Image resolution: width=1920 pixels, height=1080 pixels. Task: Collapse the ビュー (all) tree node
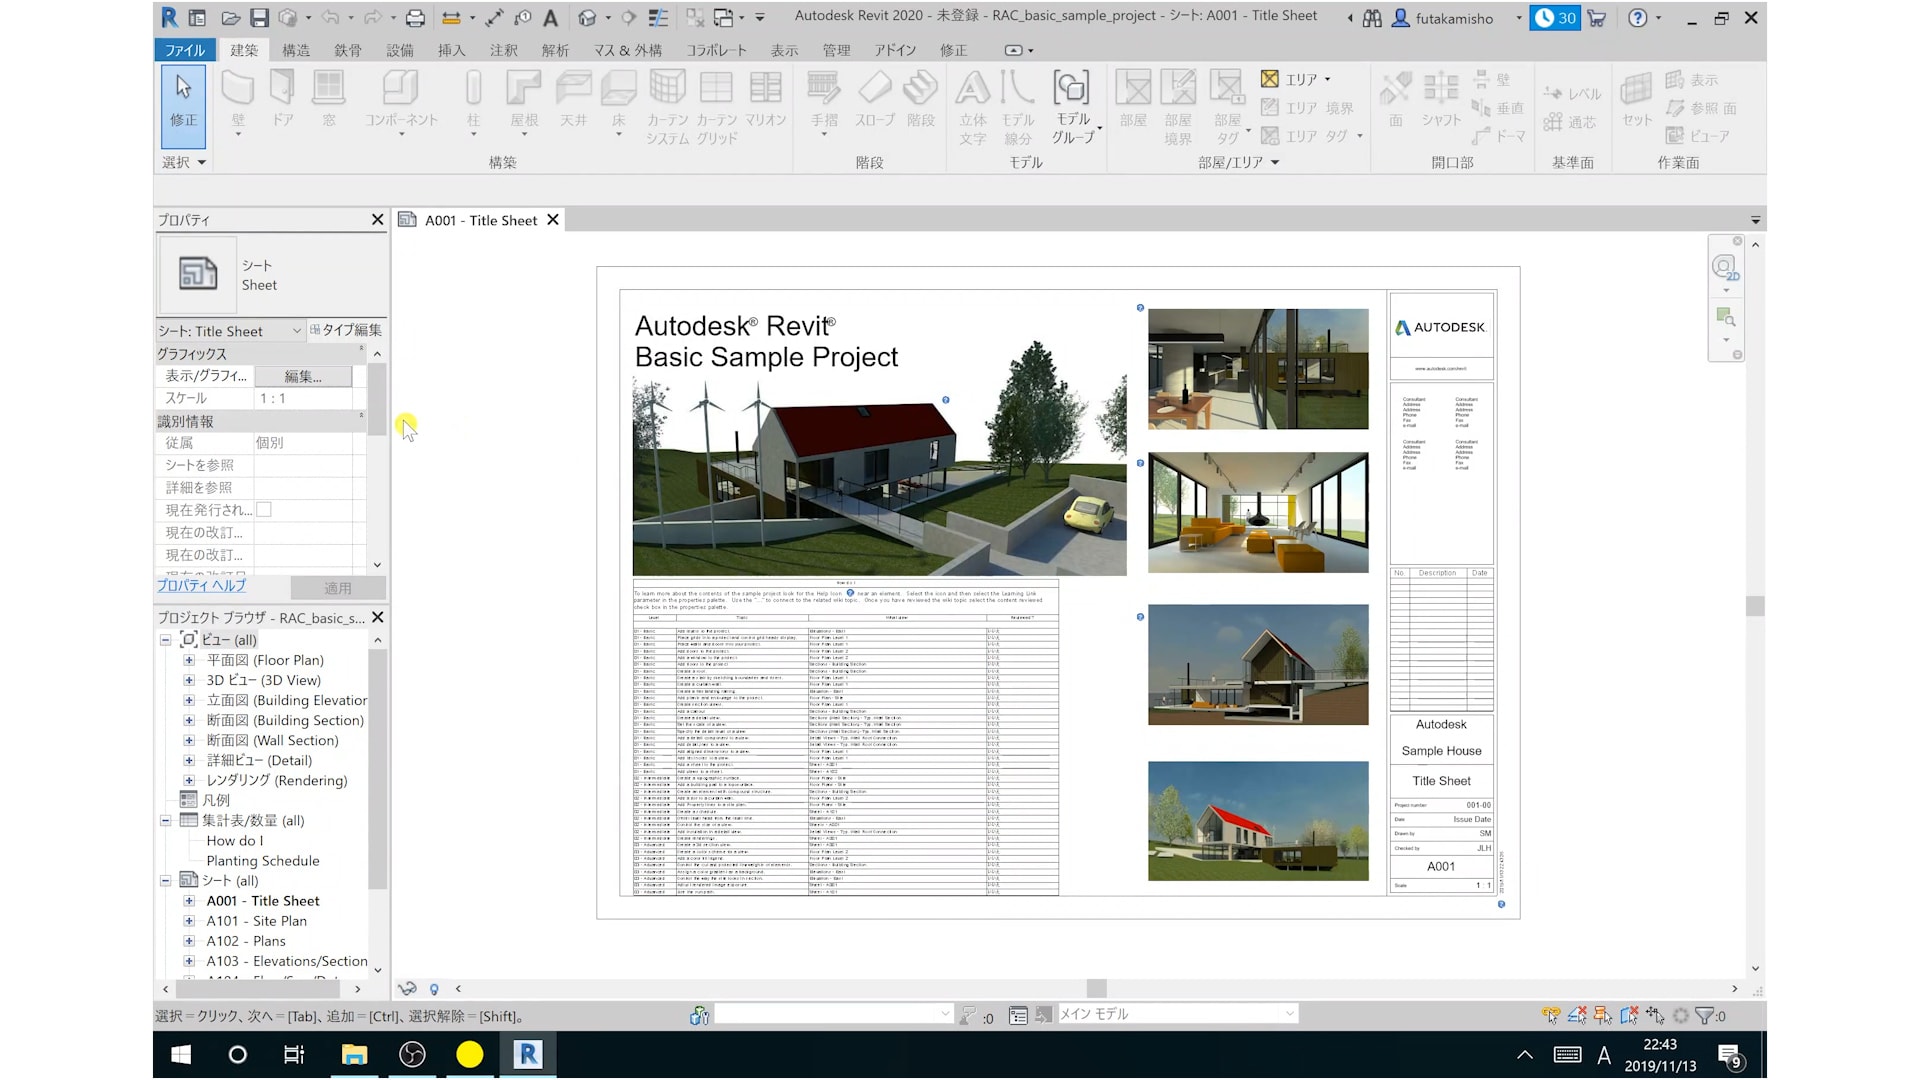pyautogui.click(x=166, y=640)
